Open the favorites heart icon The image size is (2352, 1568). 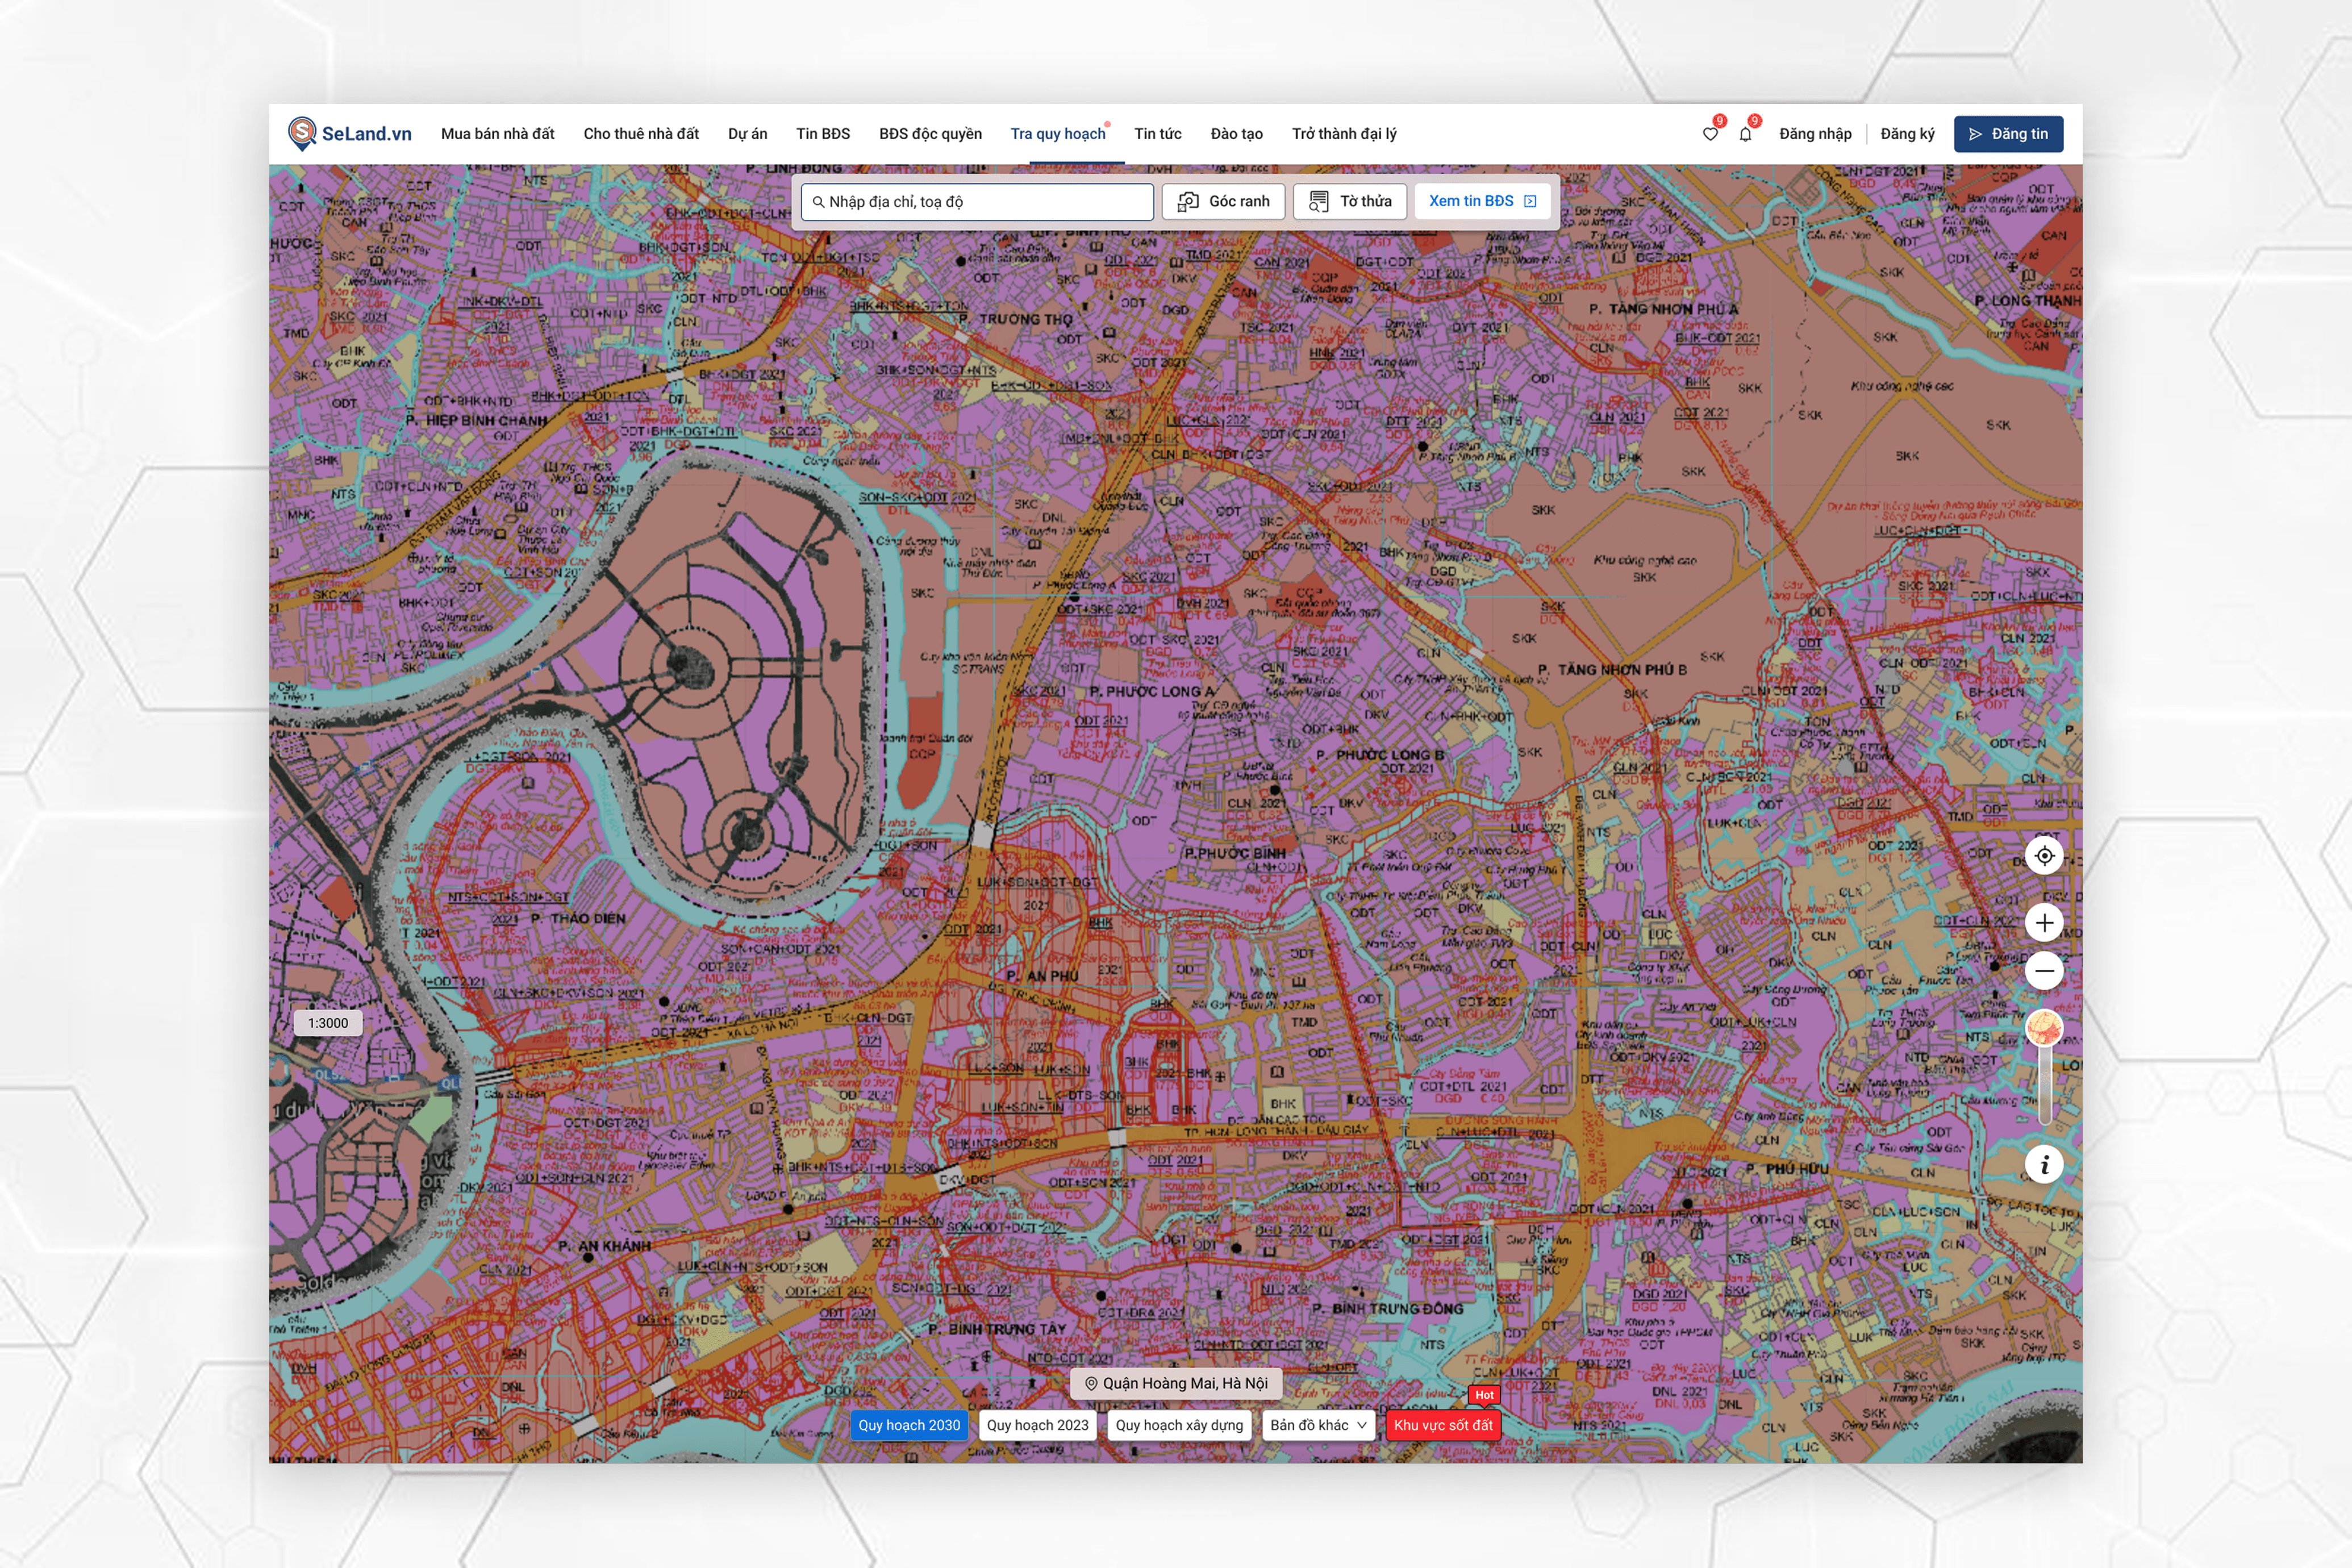[1710, 134]
